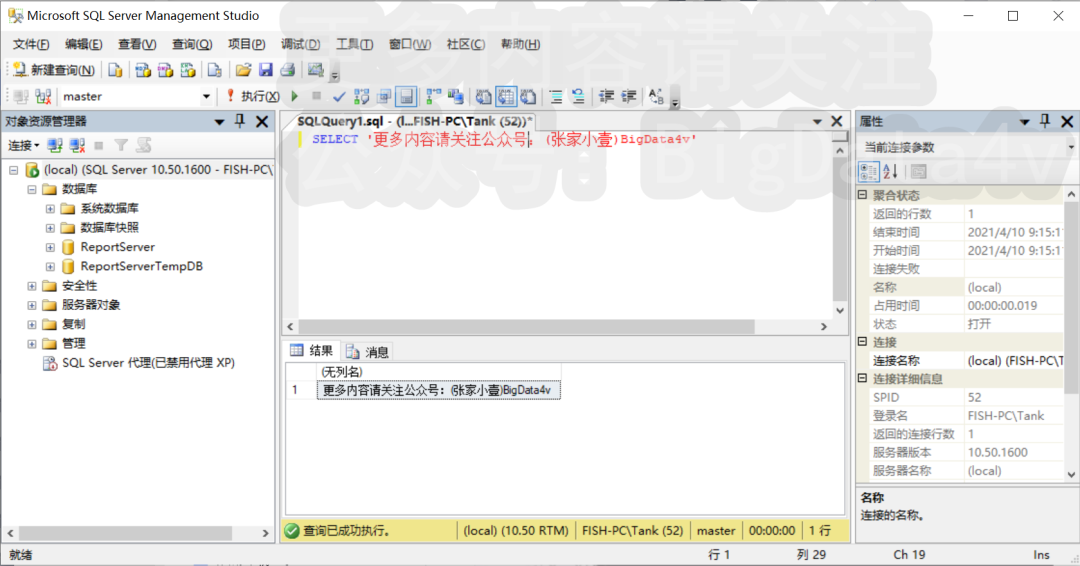Screen dimensions: 1080x566
Task: Click the (无列名) column header
Action: click(x=439, y=372)
